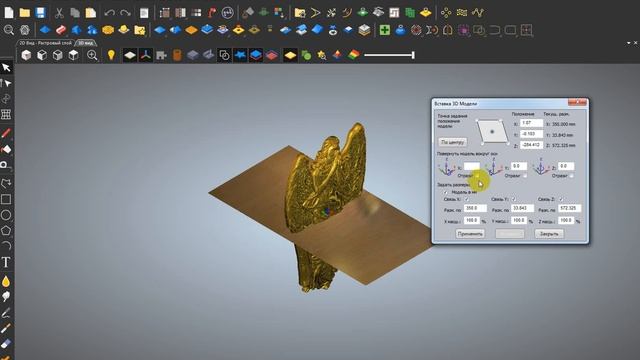This screenshot has width=640, height=360.
Task: Click the По центру button
Action: pos(453,142)
